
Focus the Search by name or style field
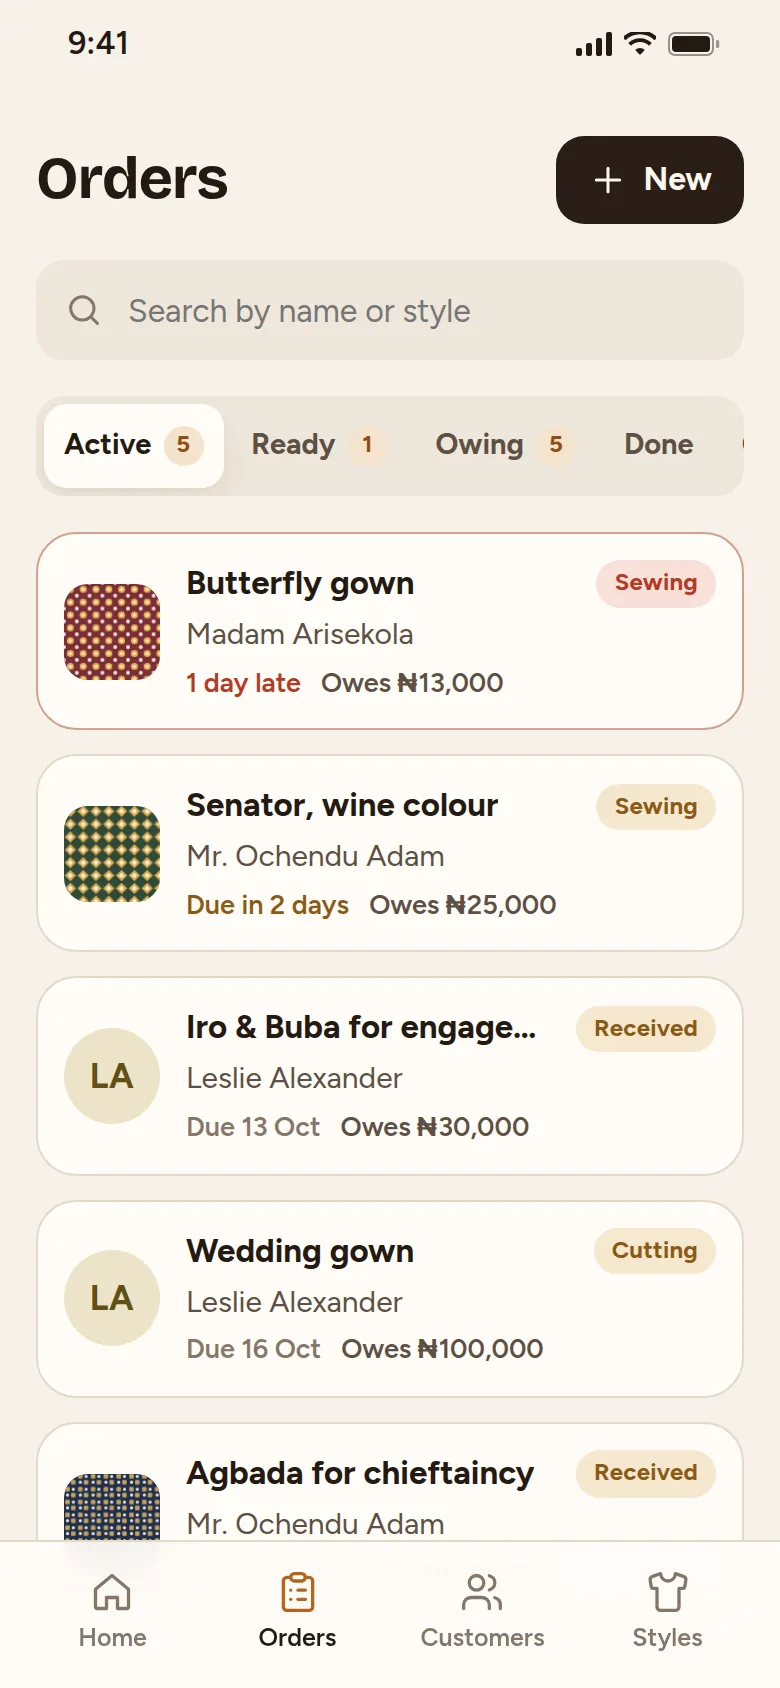tap(390, 310)
